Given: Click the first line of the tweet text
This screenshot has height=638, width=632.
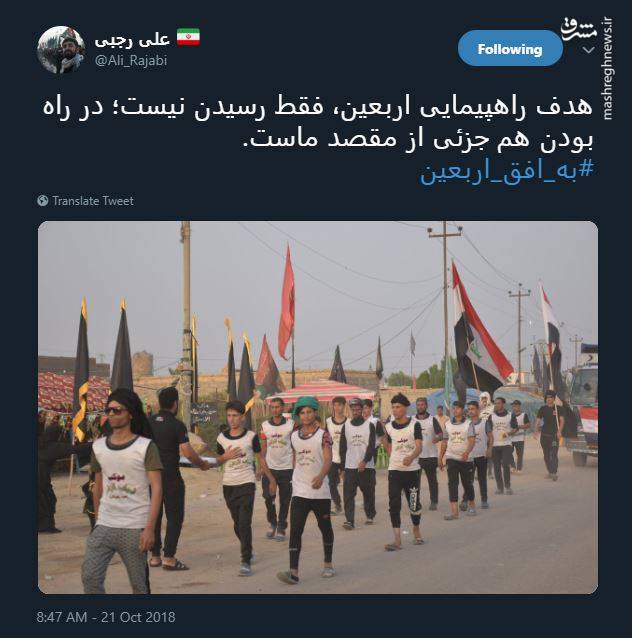Looking at the screenshot, I should (317, 107).
